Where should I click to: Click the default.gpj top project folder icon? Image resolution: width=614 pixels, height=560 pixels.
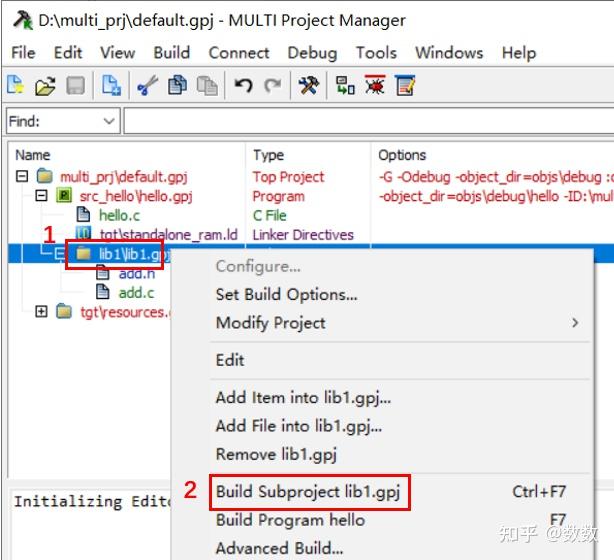coord(45,176)
